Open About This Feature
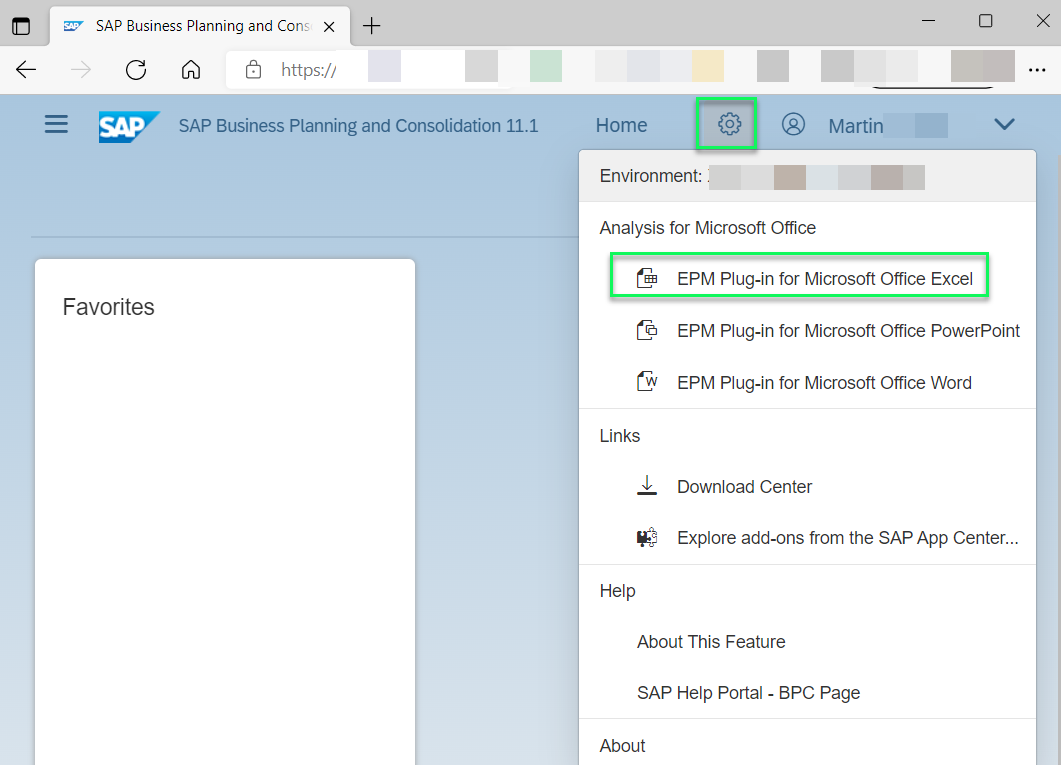 [x=711, y=641]
